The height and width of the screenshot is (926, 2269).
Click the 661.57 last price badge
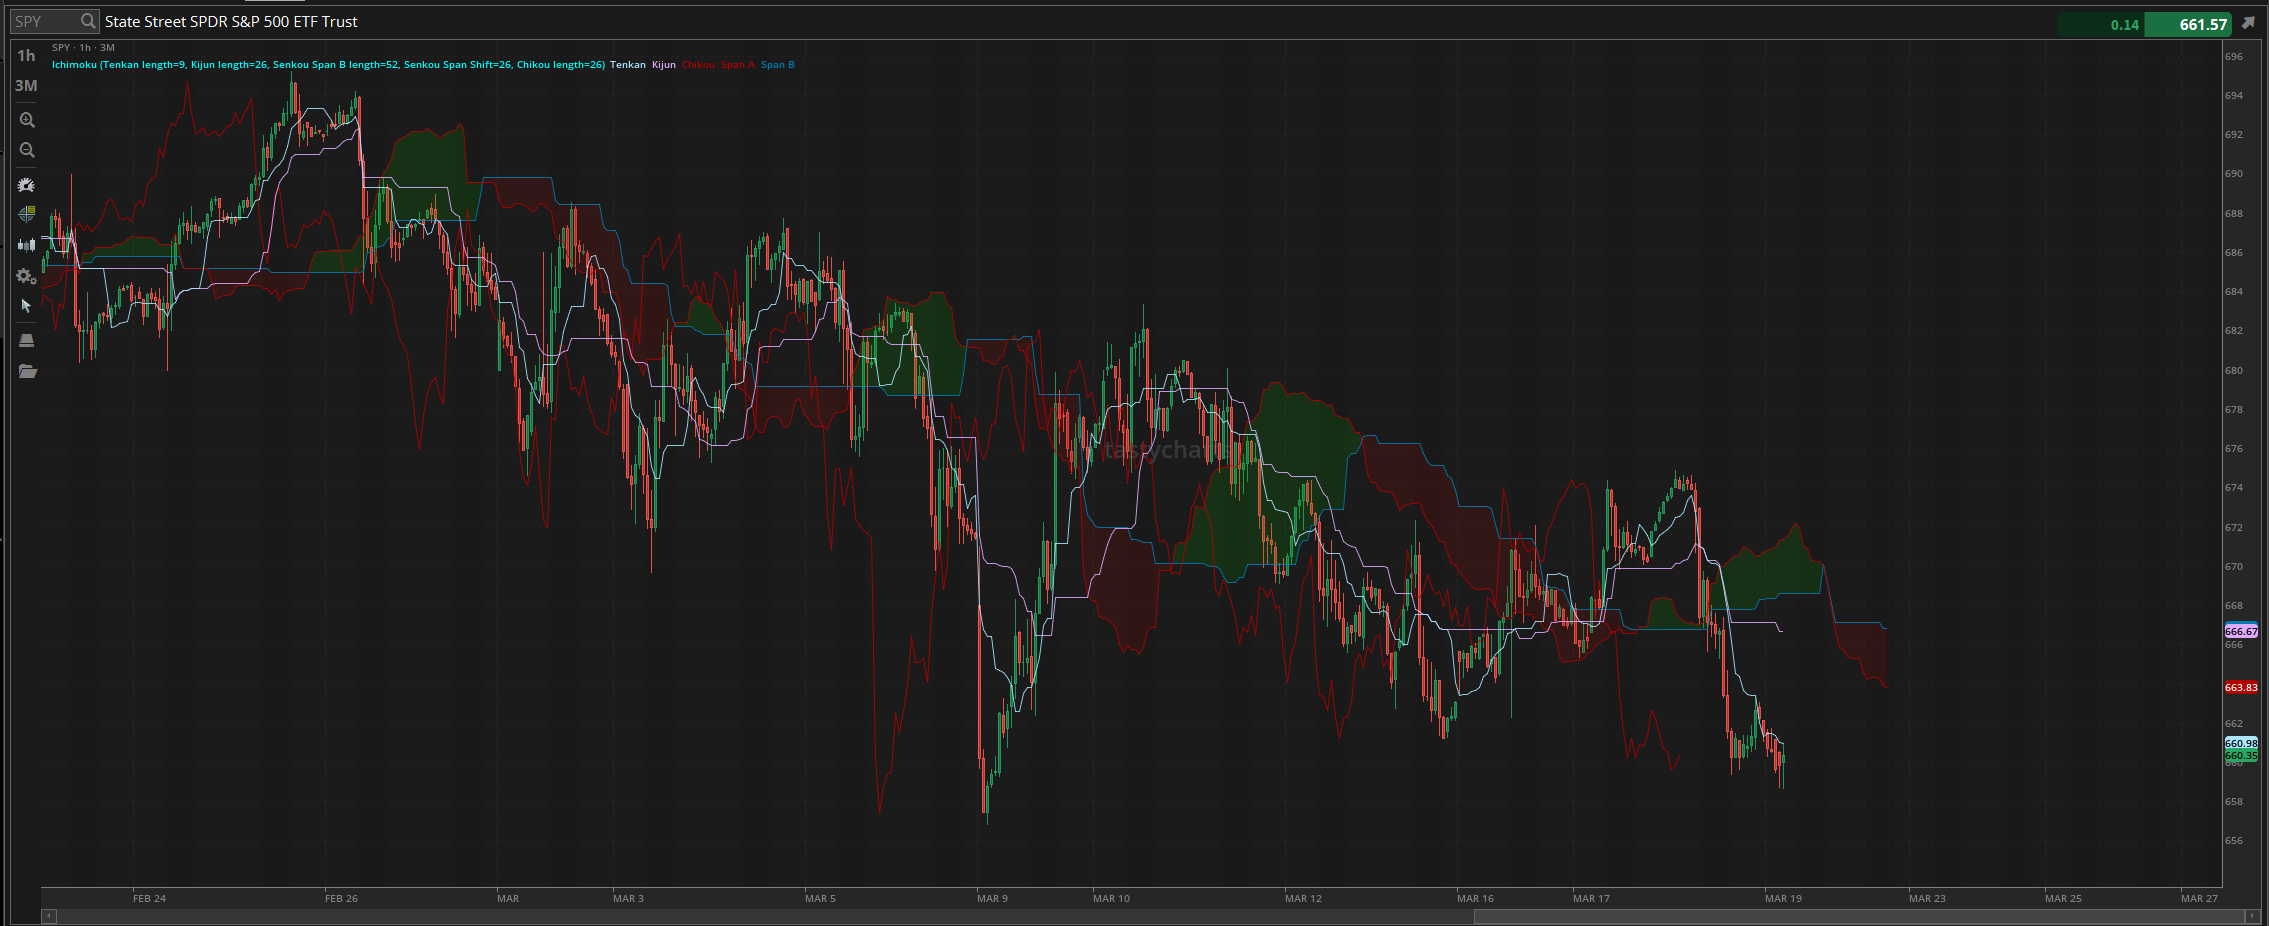click(x=2188, y=25)
